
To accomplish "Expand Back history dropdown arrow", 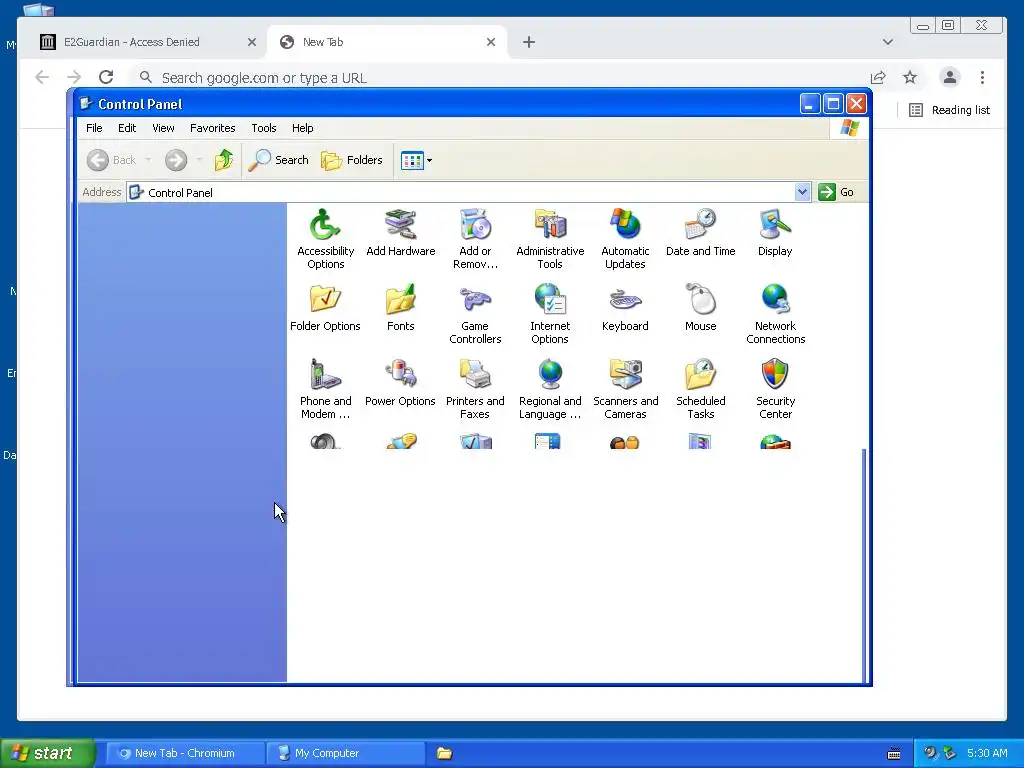I will pyautogui.click(x=148, y=160).
